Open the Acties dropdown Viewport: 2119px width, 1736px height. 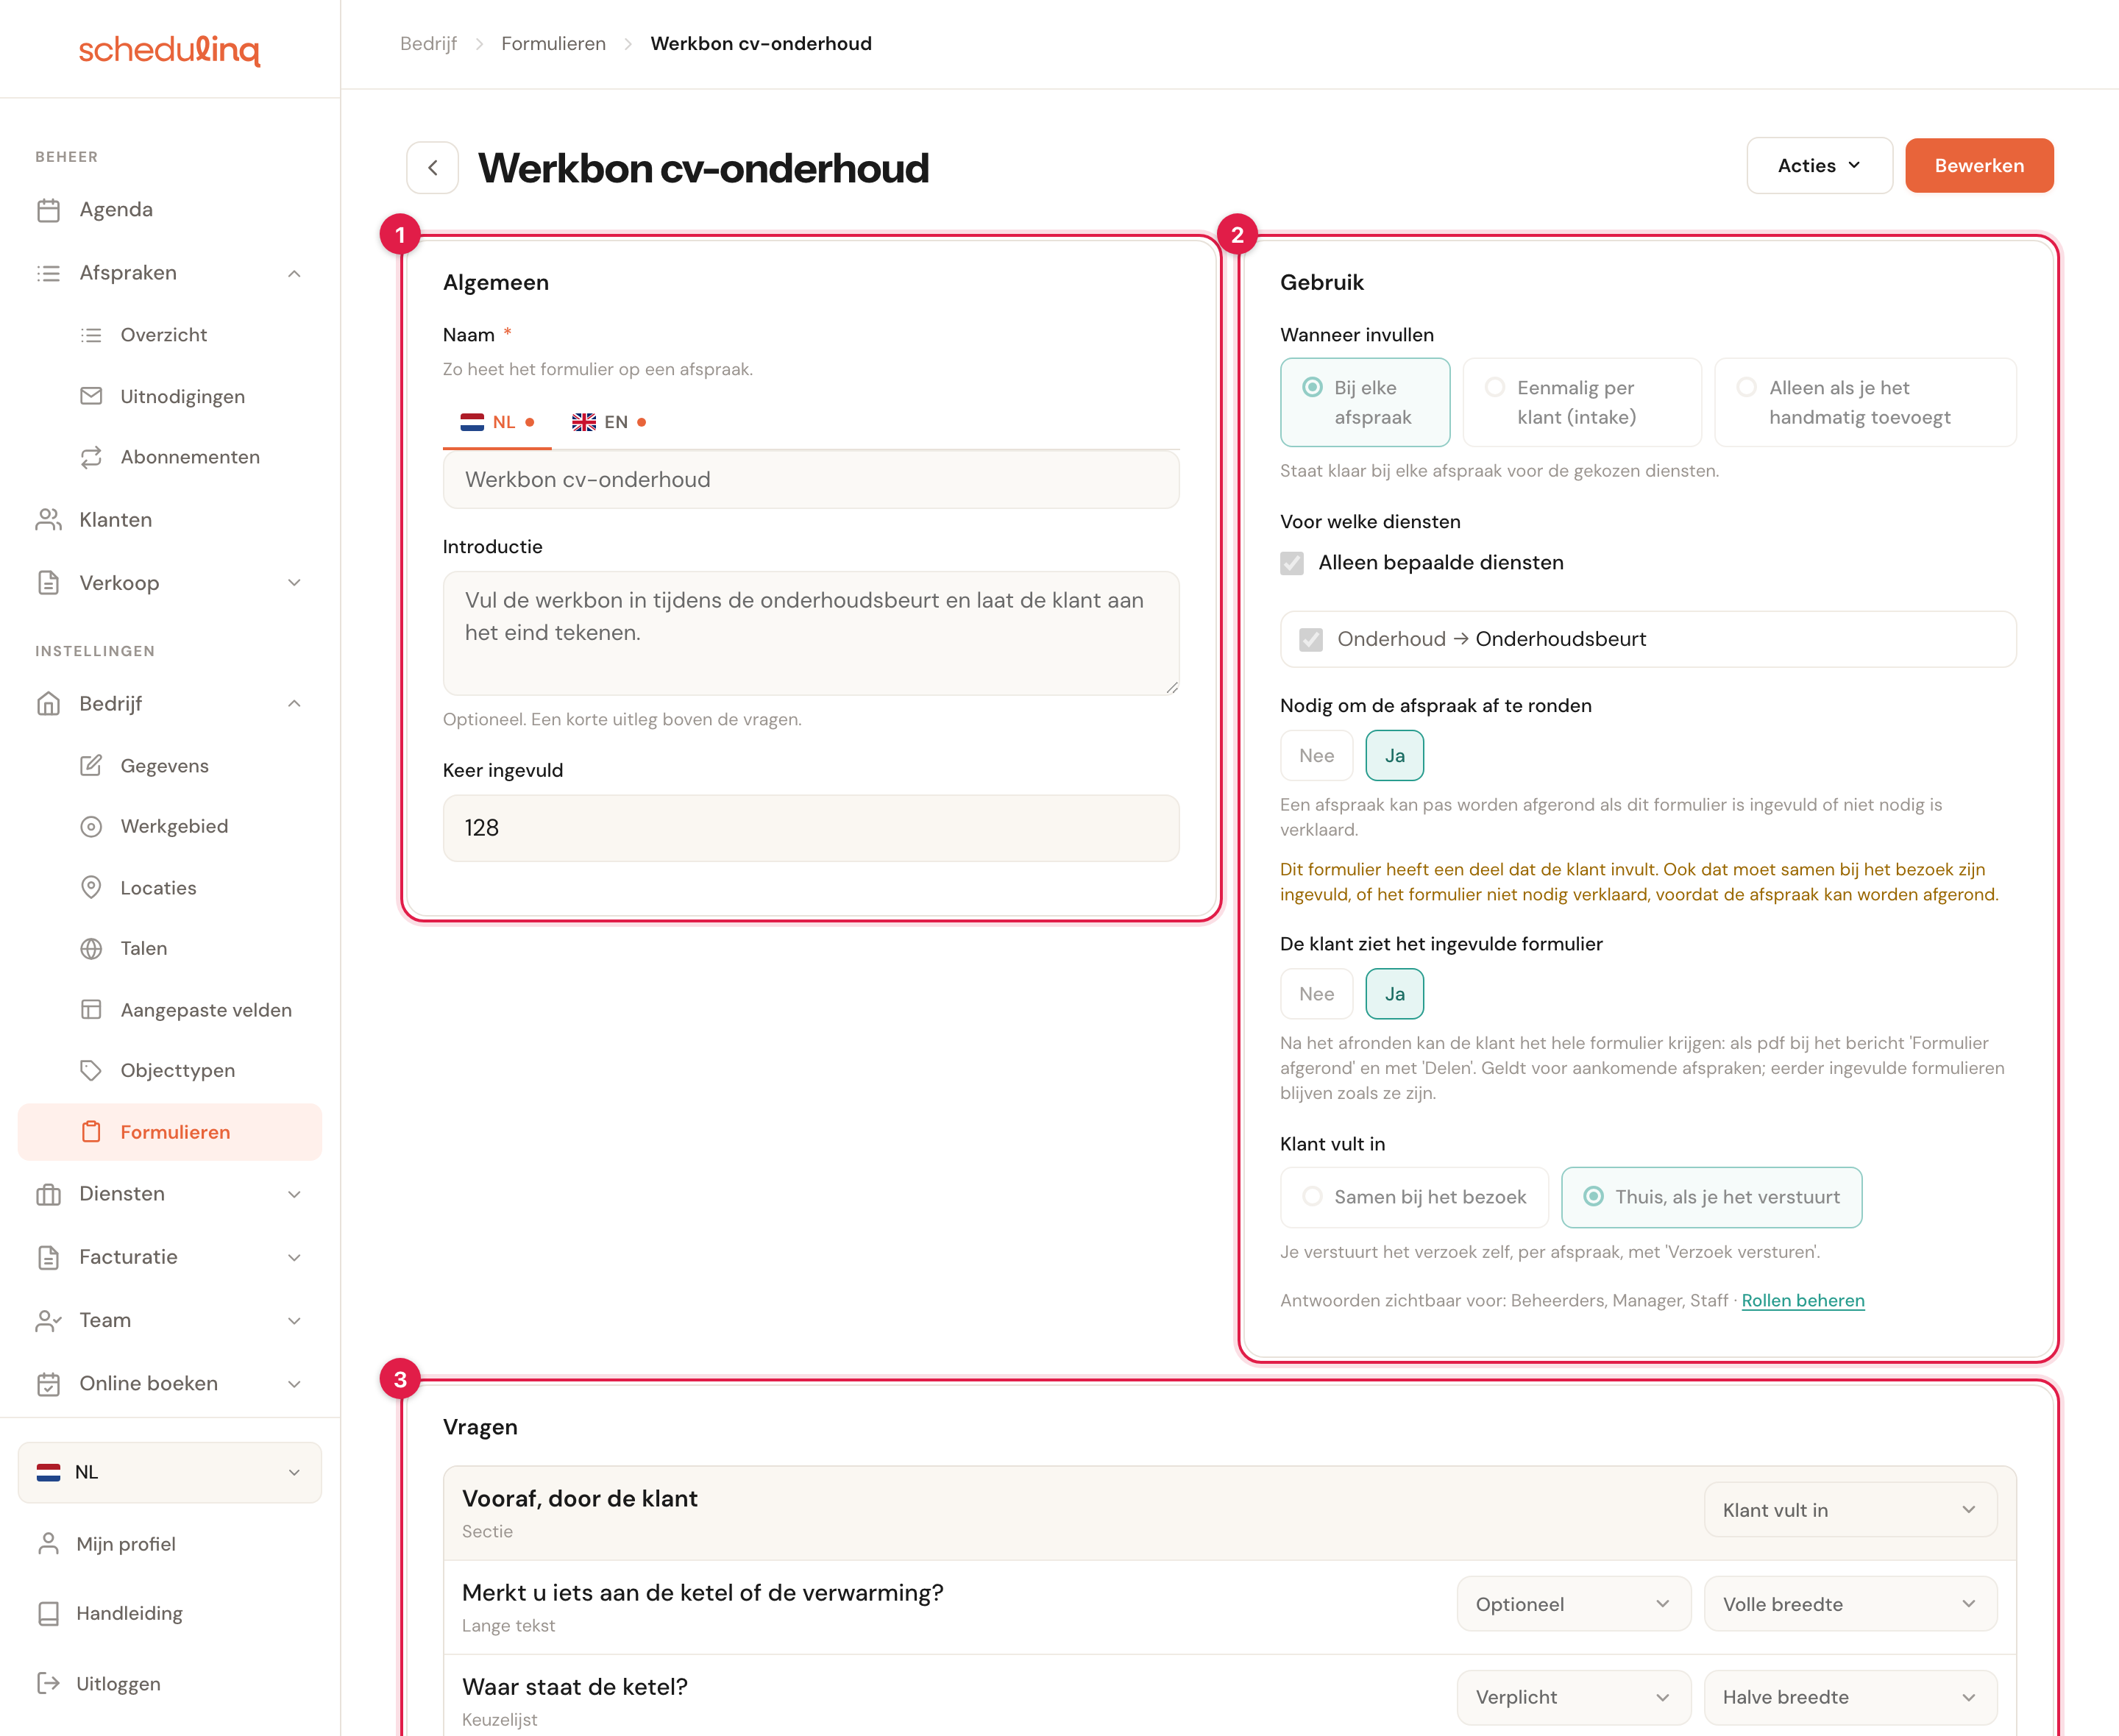click(x=1819, y=166)
